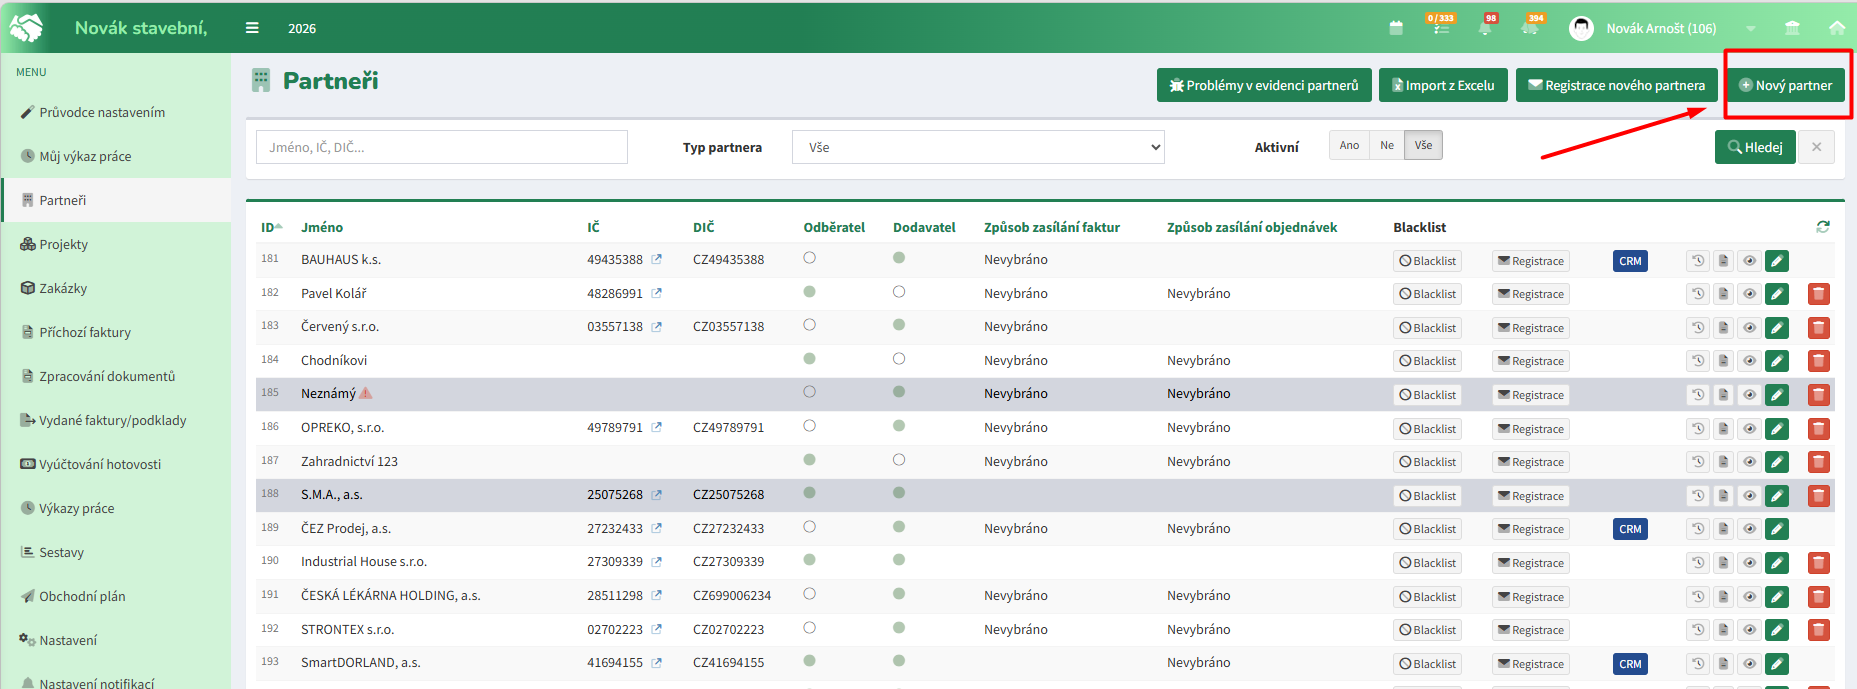Click the Nový partner button

pyautogui.click(x=1786, y=85)
